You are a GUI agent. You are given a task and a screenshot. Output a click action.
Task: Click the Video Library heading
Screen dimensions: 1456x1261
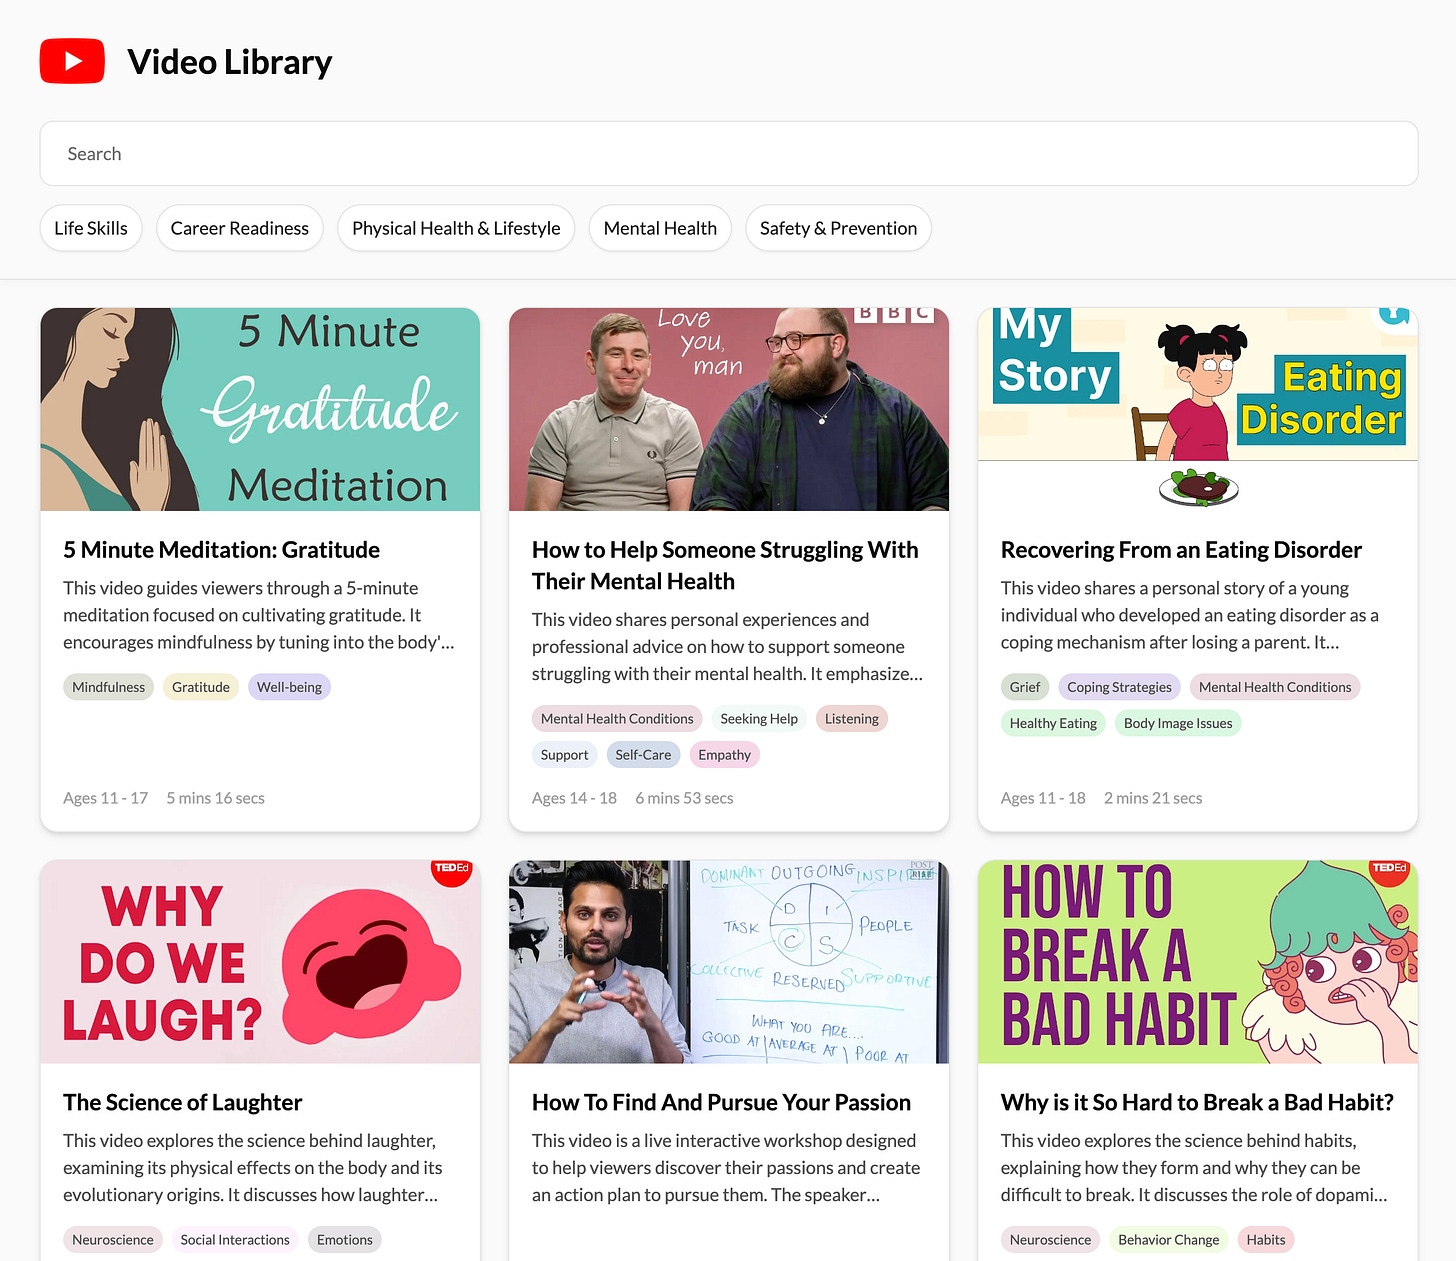click(x=229, y=62)
